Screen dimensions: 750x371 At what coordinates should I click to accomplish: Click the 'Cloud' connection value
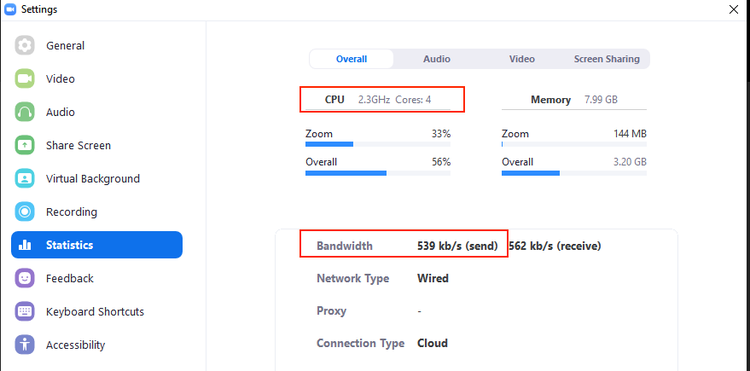(432, 343)
